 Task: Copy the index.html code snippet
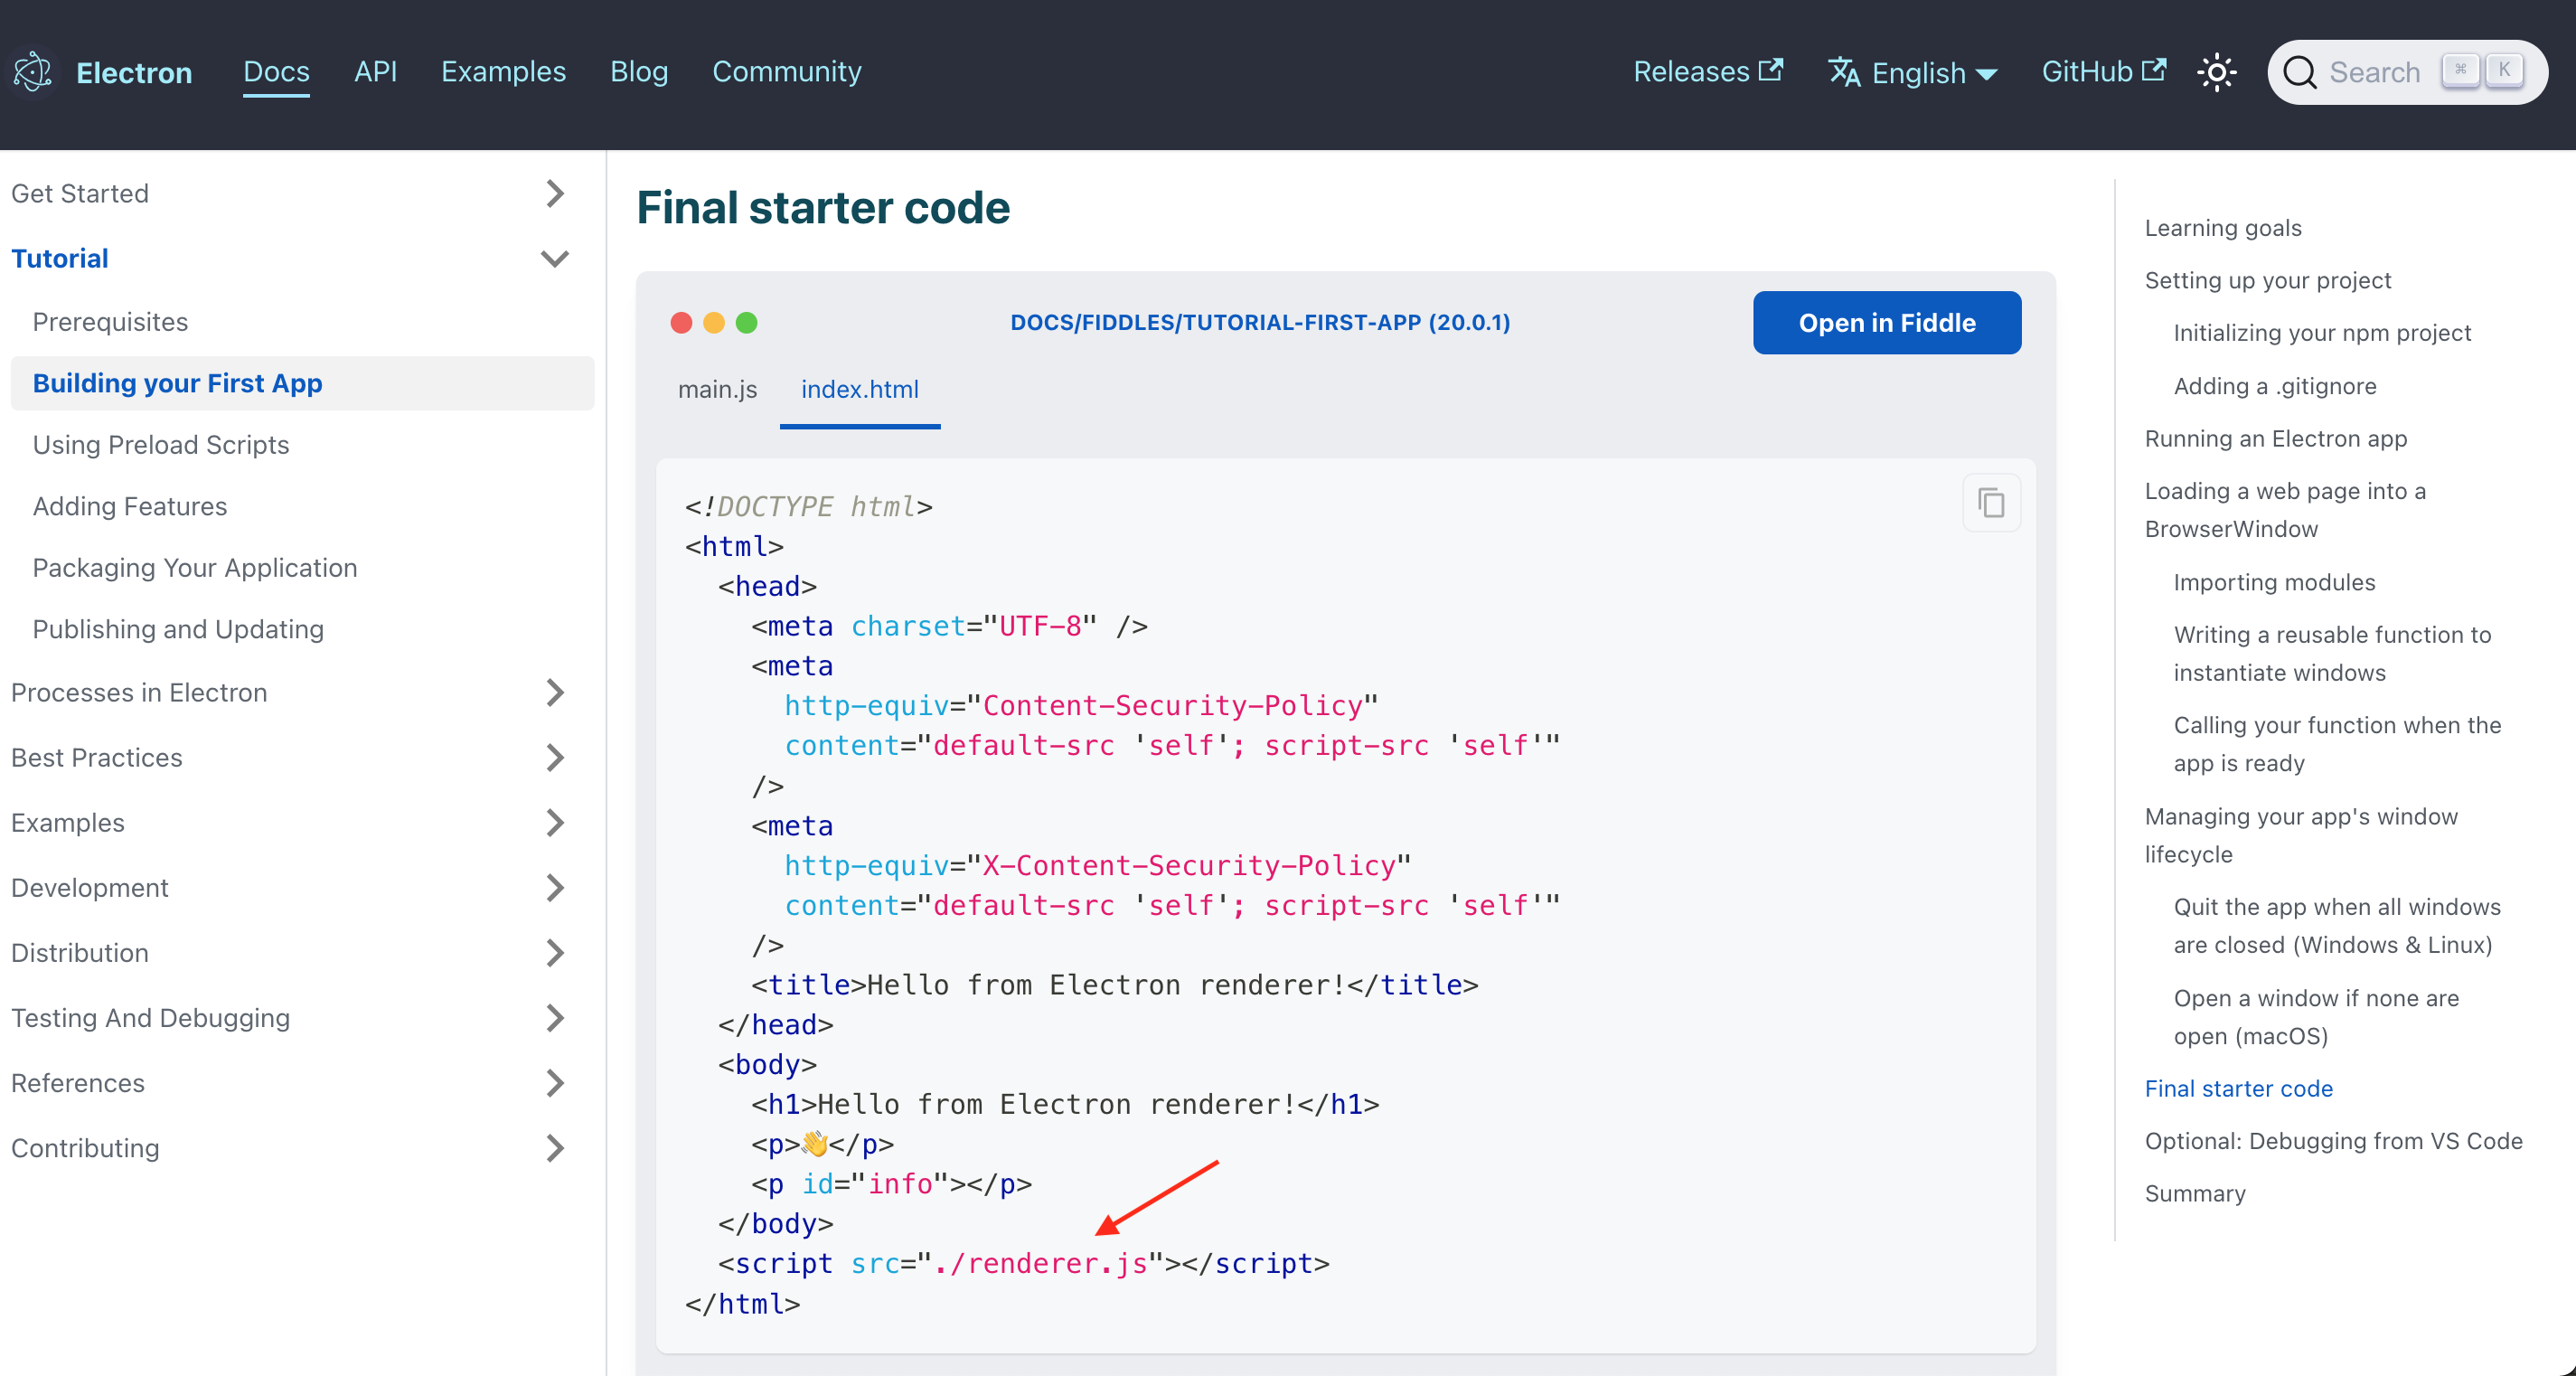[x=1991, y=503]
